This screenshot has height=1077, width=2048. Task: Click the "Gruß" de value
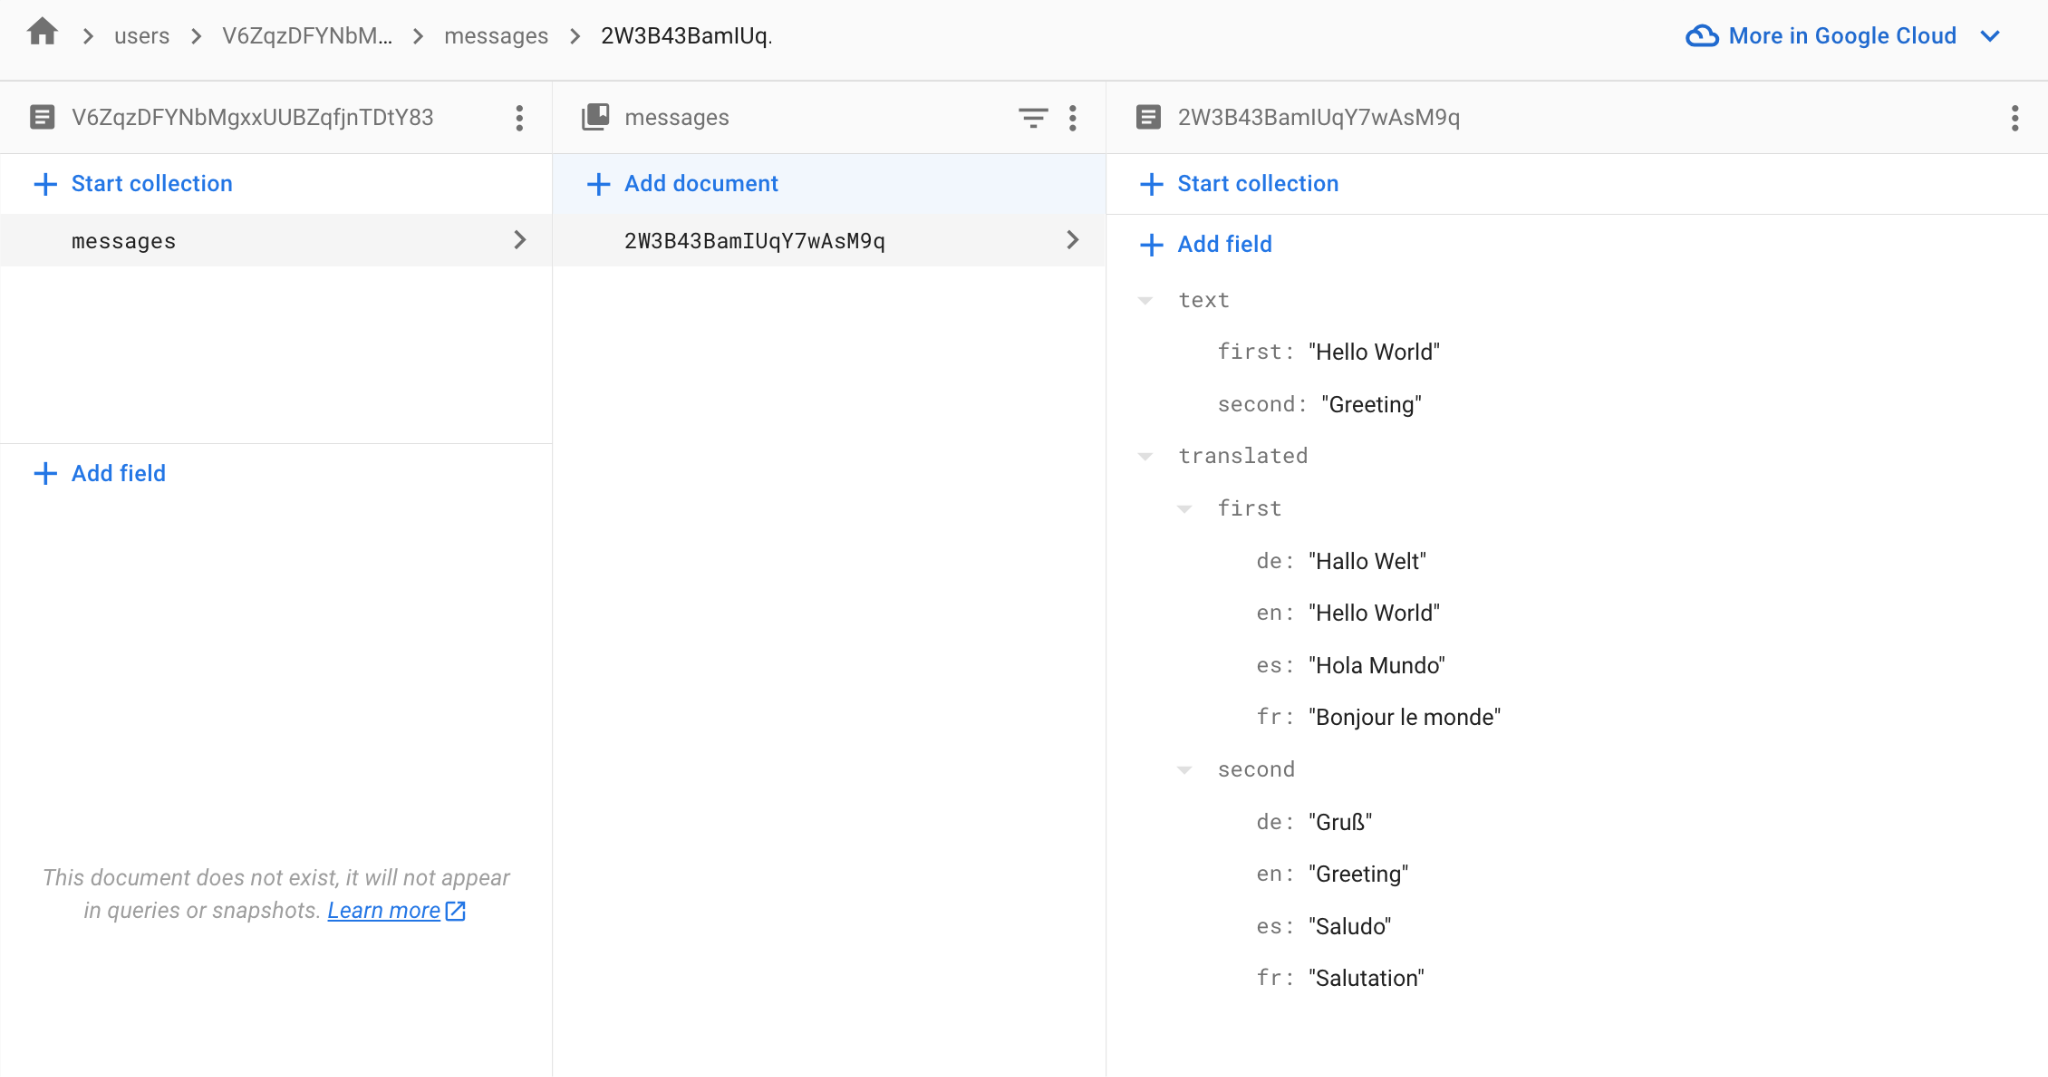[x=1340, y=822]
